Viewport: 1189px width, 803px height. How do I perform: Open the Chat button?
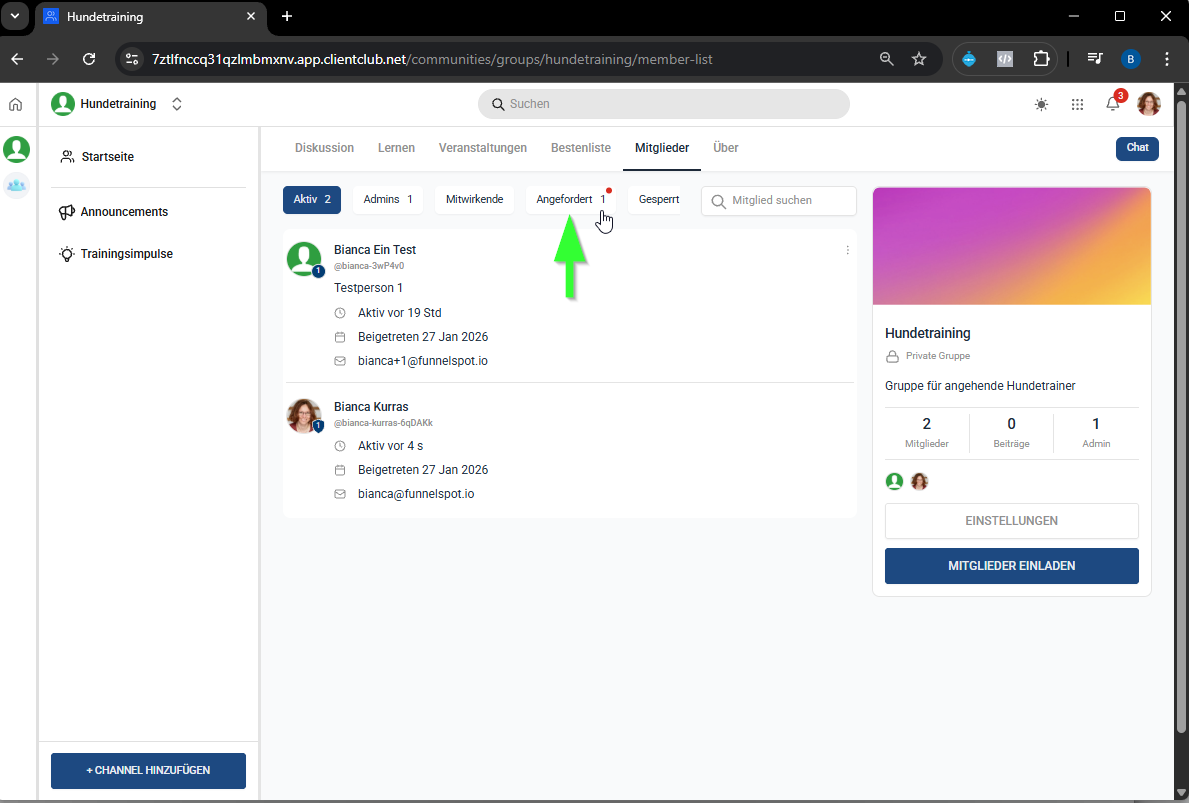point(1137,148)
